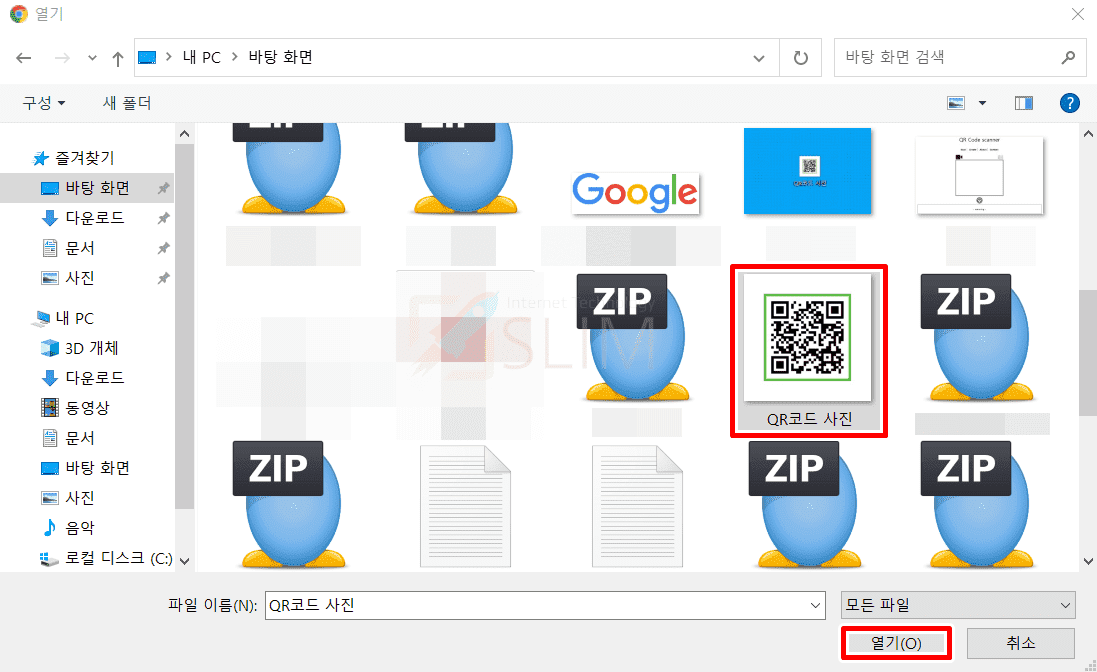Expand the view options dropdown arrow

pos(982,103)
